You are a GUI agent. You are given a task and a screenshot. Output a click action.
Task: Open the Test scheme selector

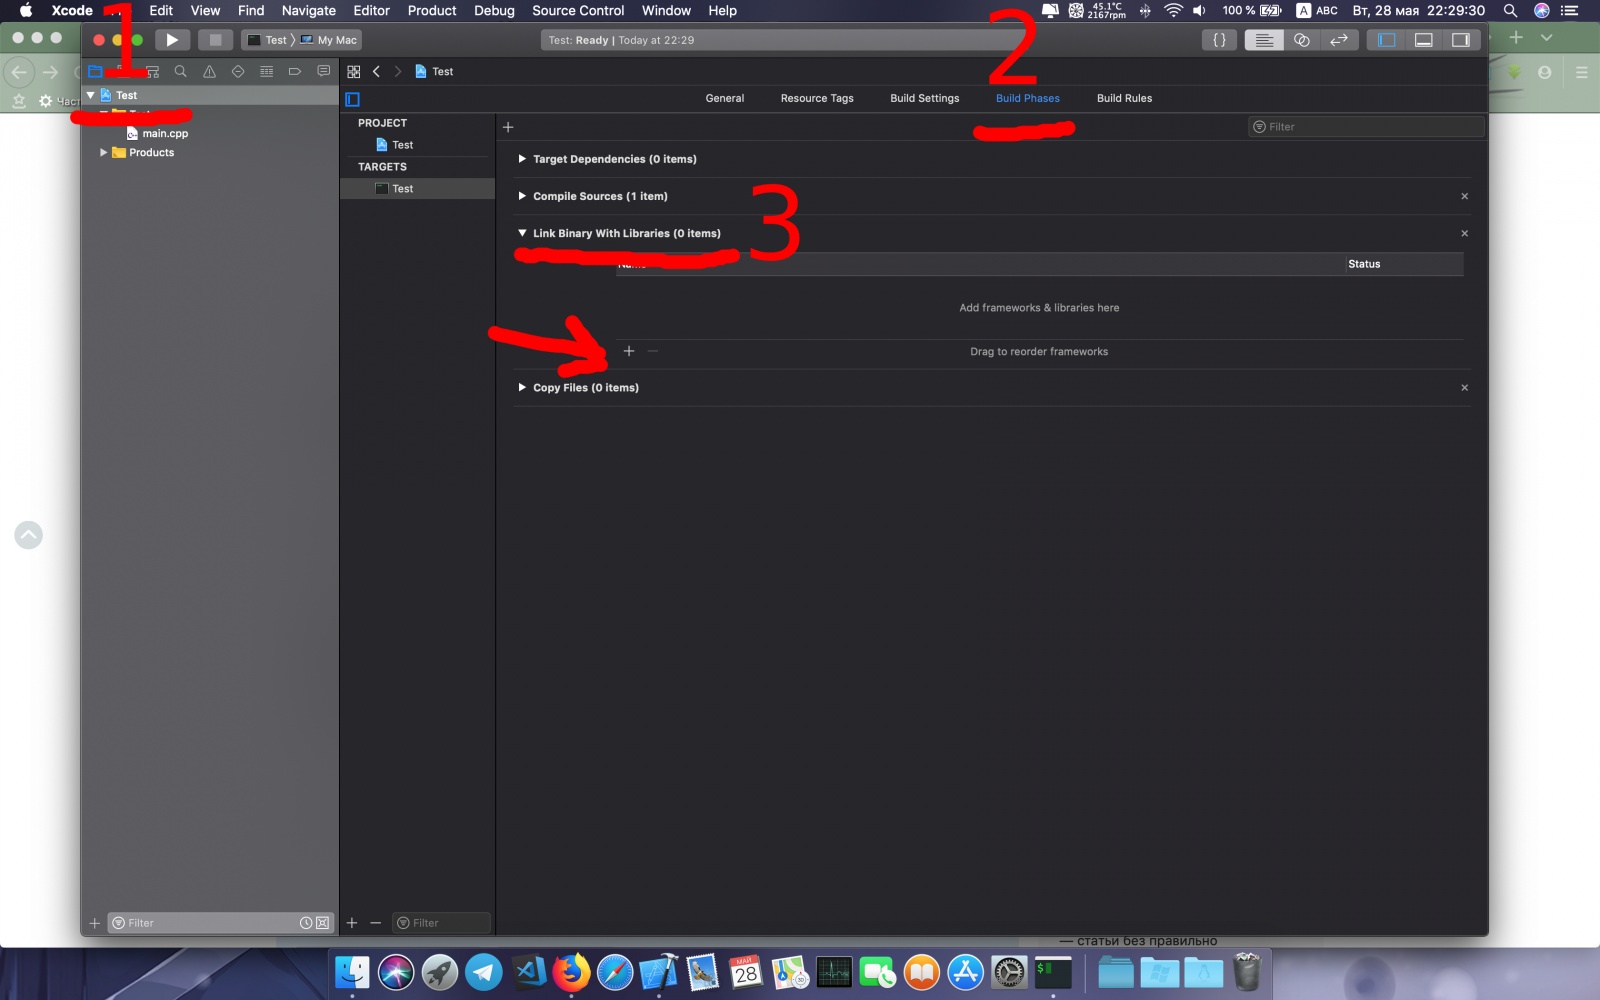pos(268,40)
